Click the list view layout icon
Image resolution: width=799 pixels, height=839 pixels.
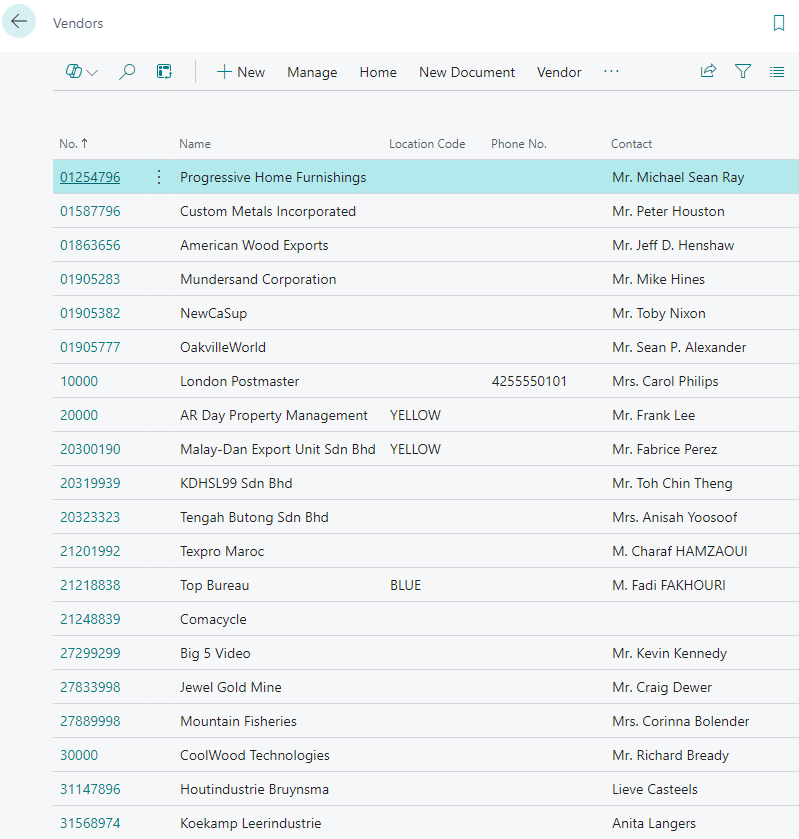[777, 72]
